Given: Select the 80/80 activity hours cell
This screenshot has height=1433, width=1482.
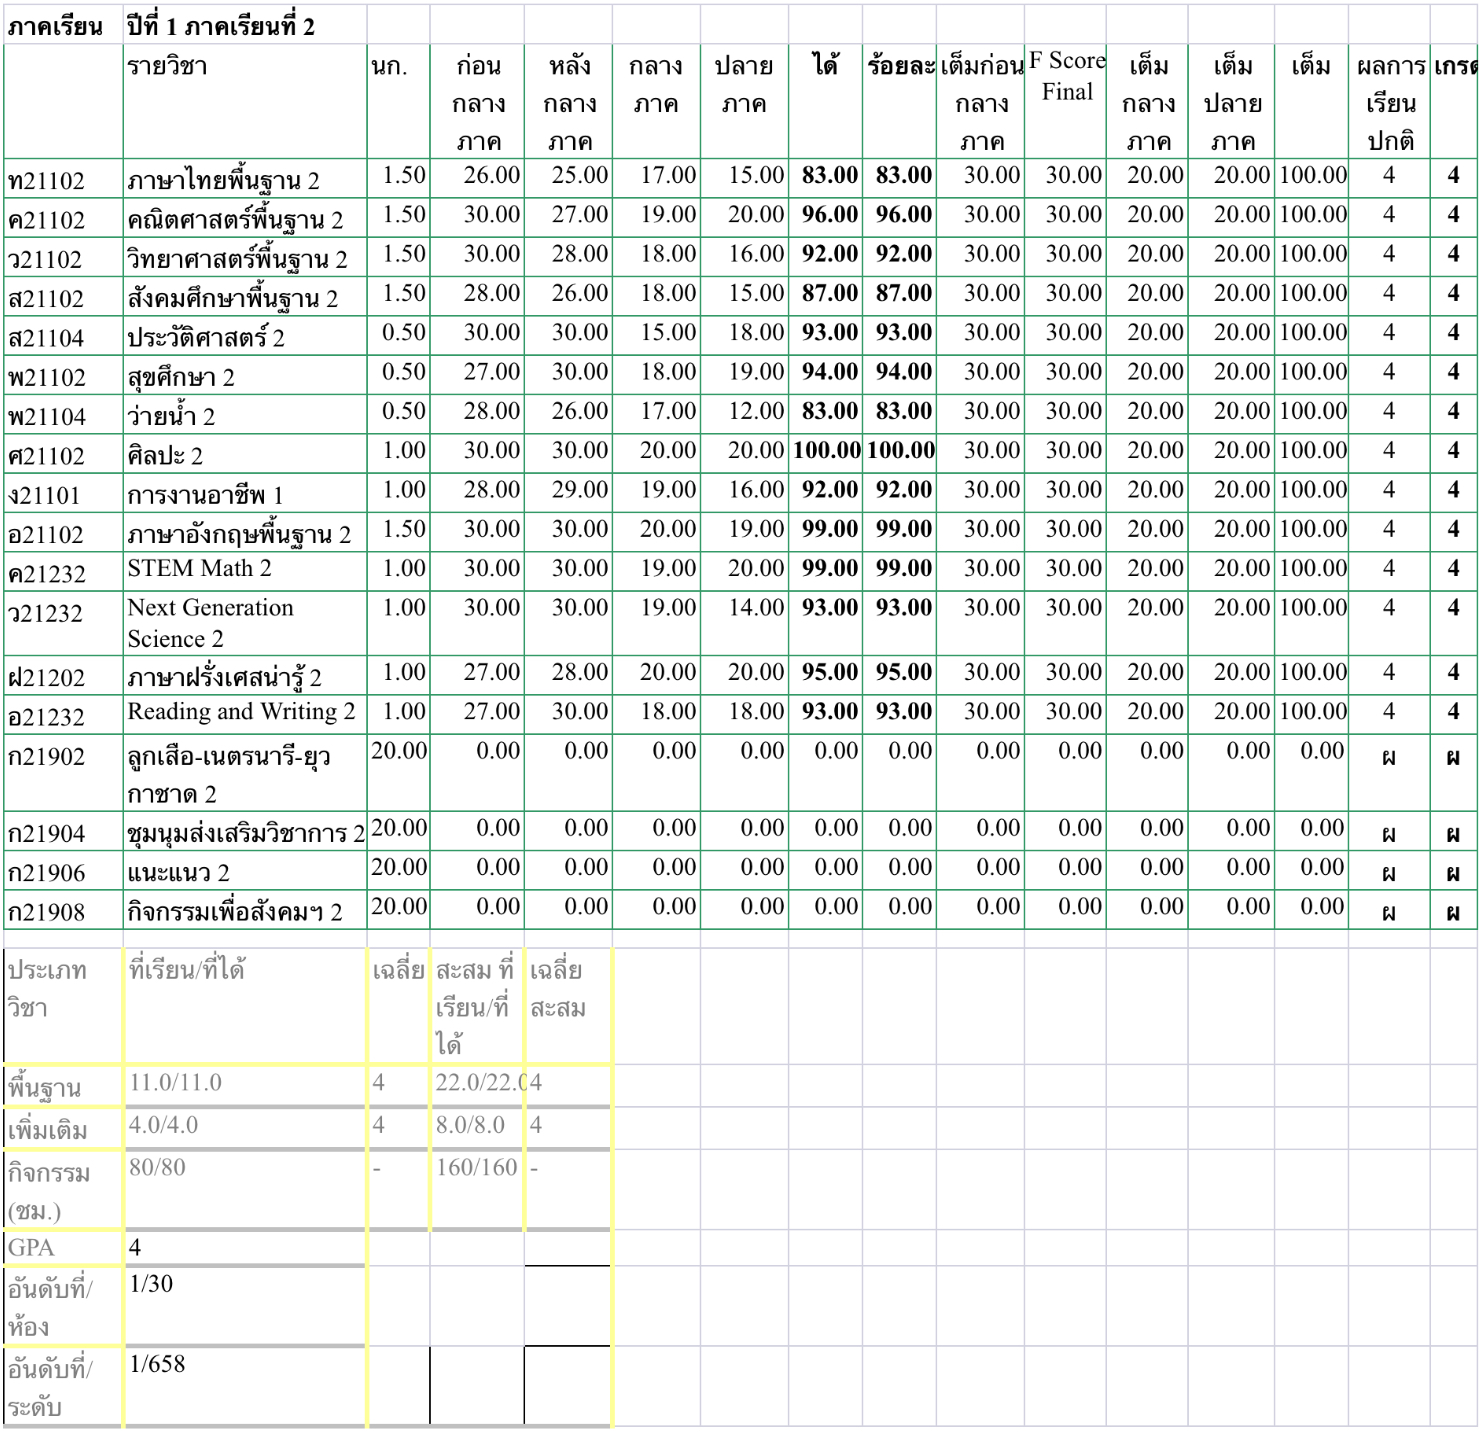Looking at the screenshot, I should [x=245, y=1188].
